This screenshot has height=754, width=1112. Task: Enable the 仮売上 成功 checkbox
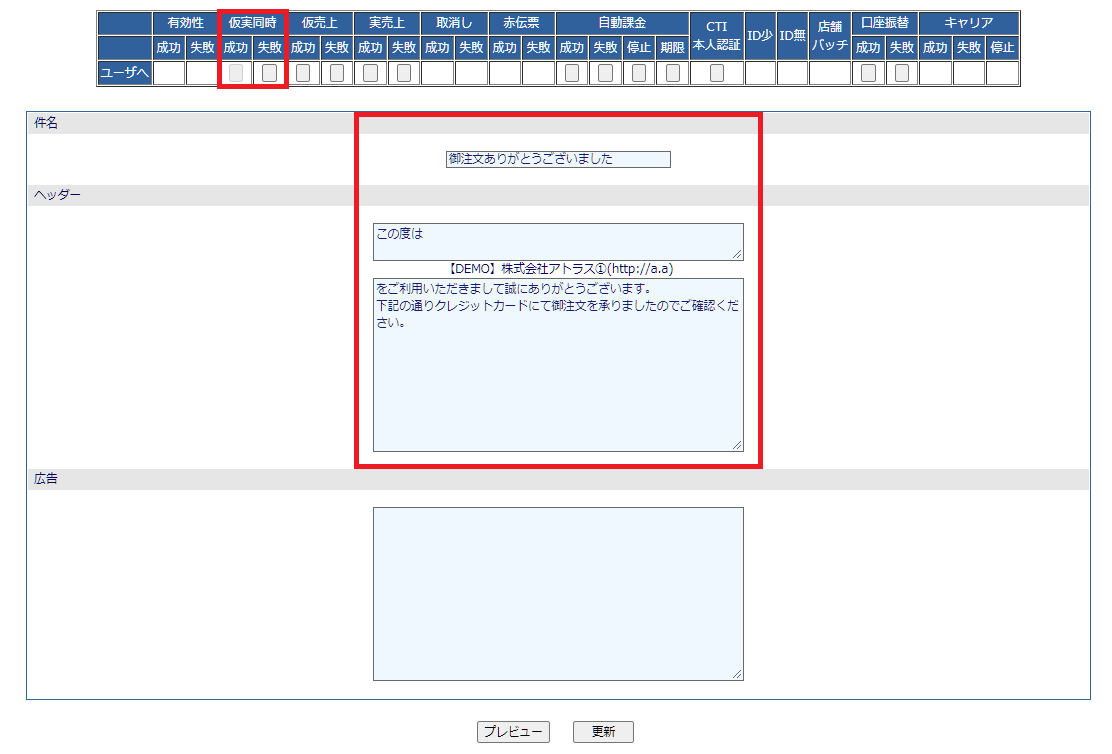pyautogui.click(x=303, y=73)
